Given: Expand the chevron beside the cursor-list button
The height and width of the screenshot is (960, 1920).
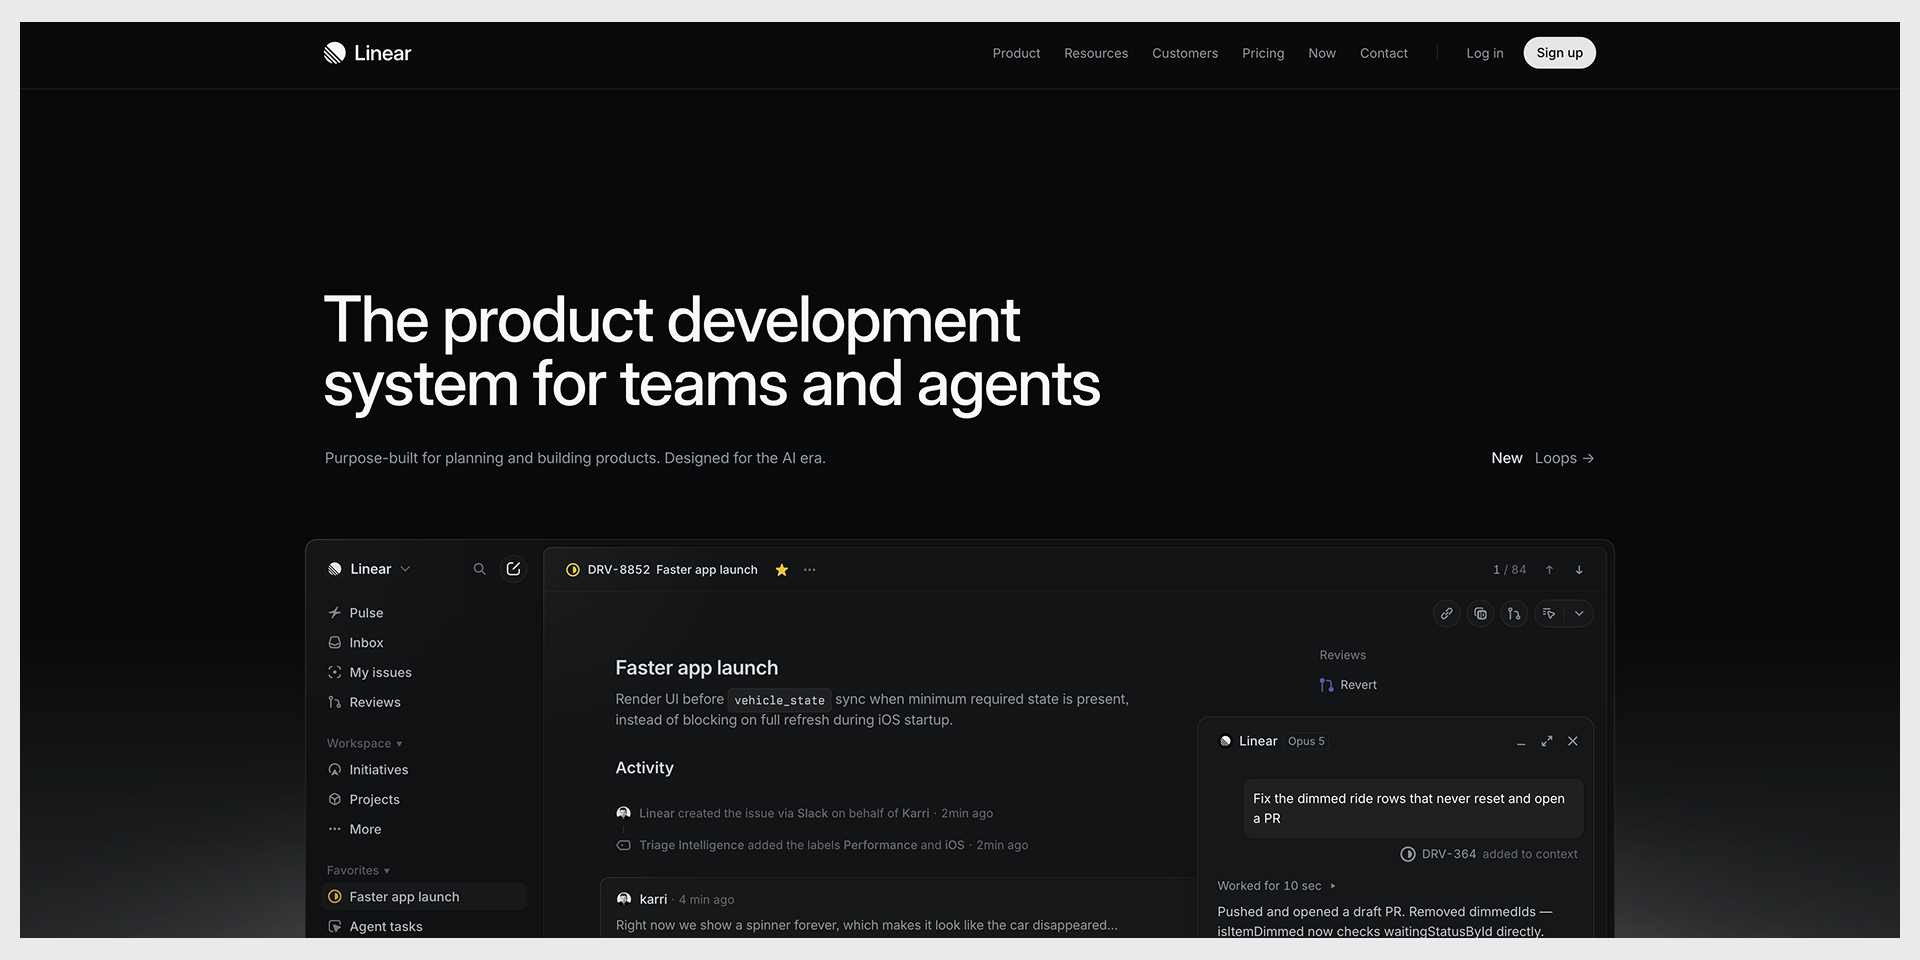Looking at the screenshot, I should (1579, 614).
